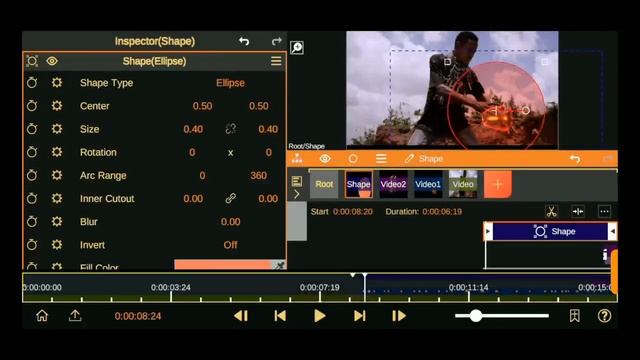Screen dimensions: 640x360
Task: Add a bookmark
Action: [575, 316]
